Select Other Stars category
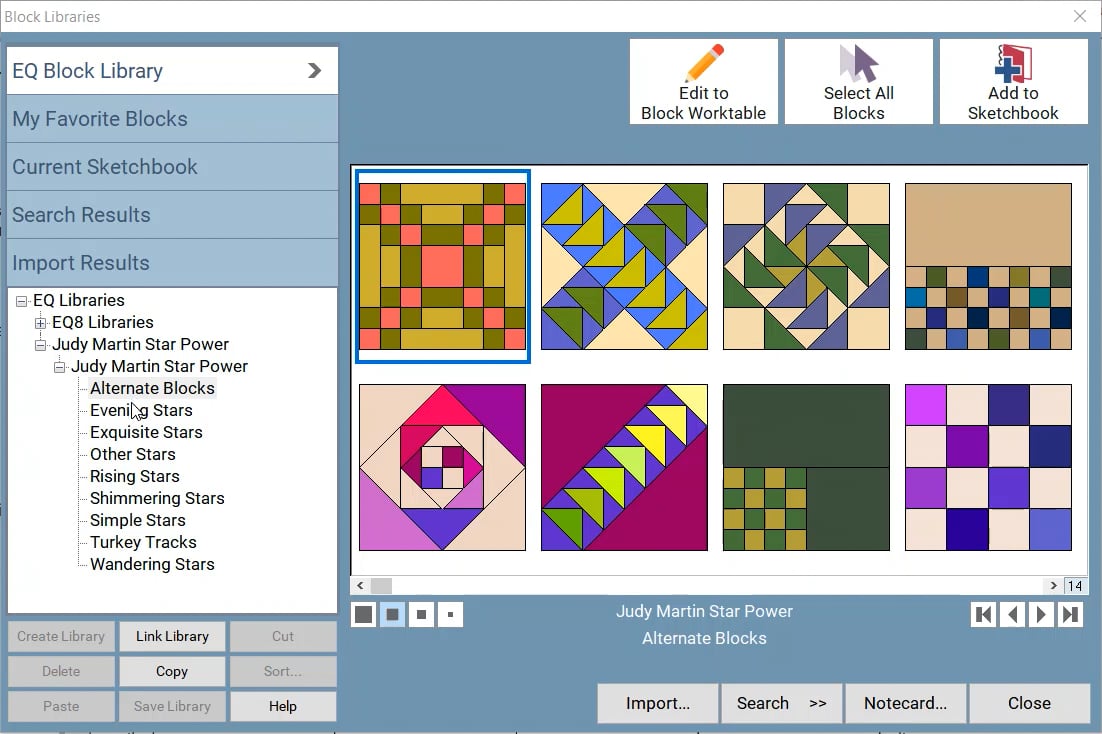1102x734 pixels. (x=132, y=454)
